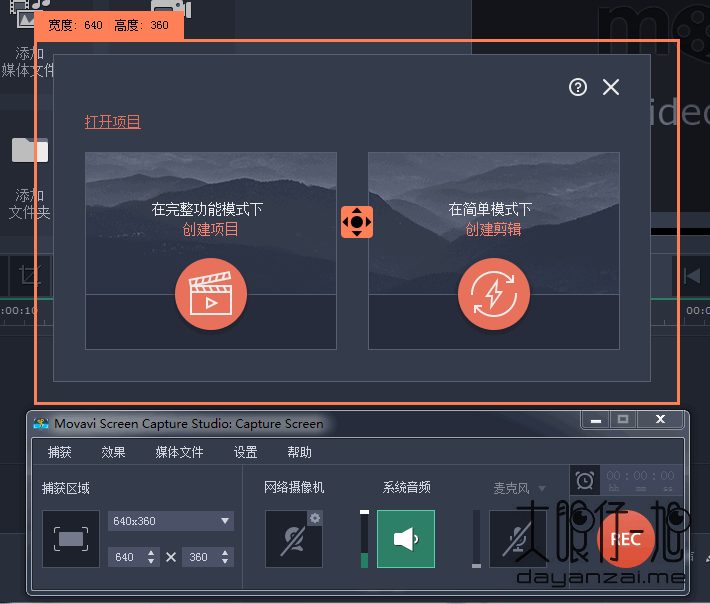The height and width of the screenshot is (604, 710).
Task: Open the 麦克风 microphone device dropdown
Action: (x=543, y=489)
